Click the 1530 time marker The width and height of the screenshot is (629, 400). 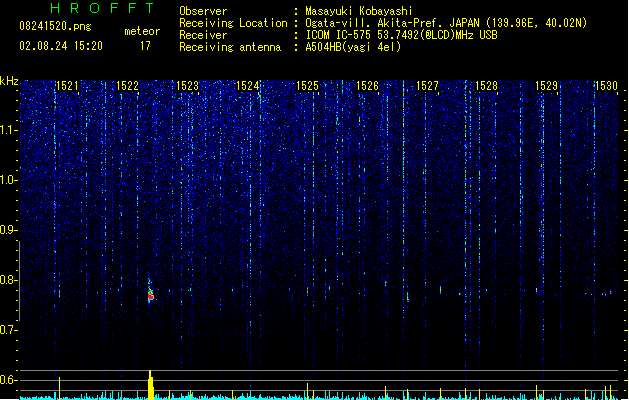(x=606, y=86)
